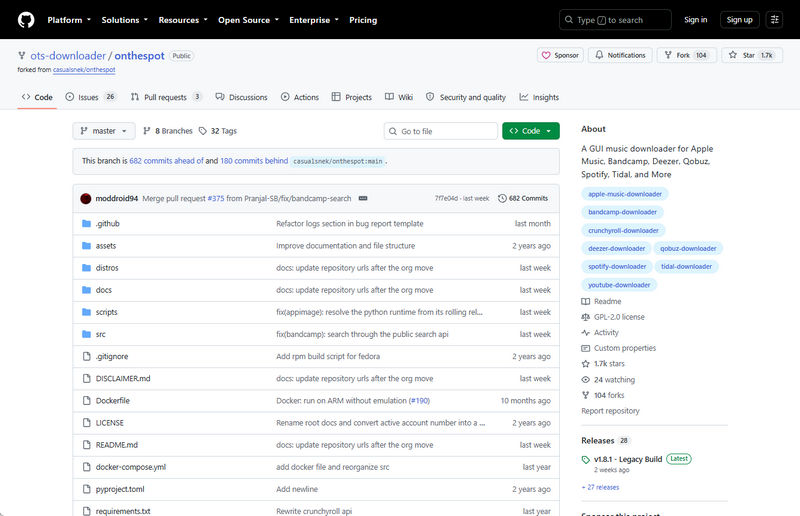Viewport: 800px width, 516px height.
Task: Focus the search box in the header
Action: coord(615,20)
